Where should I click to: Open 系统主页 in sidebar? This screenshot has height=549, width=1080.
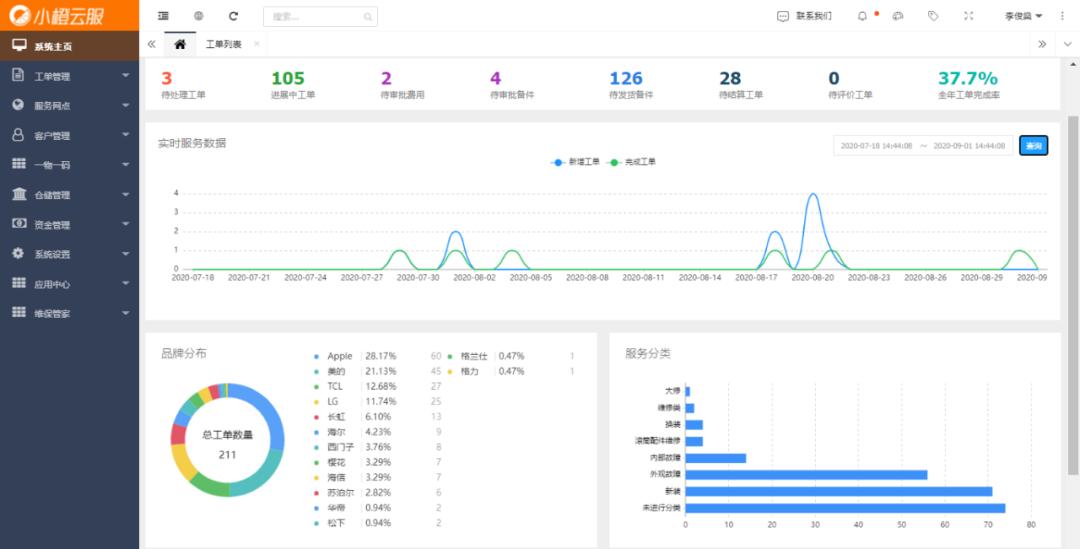[70, 46]
